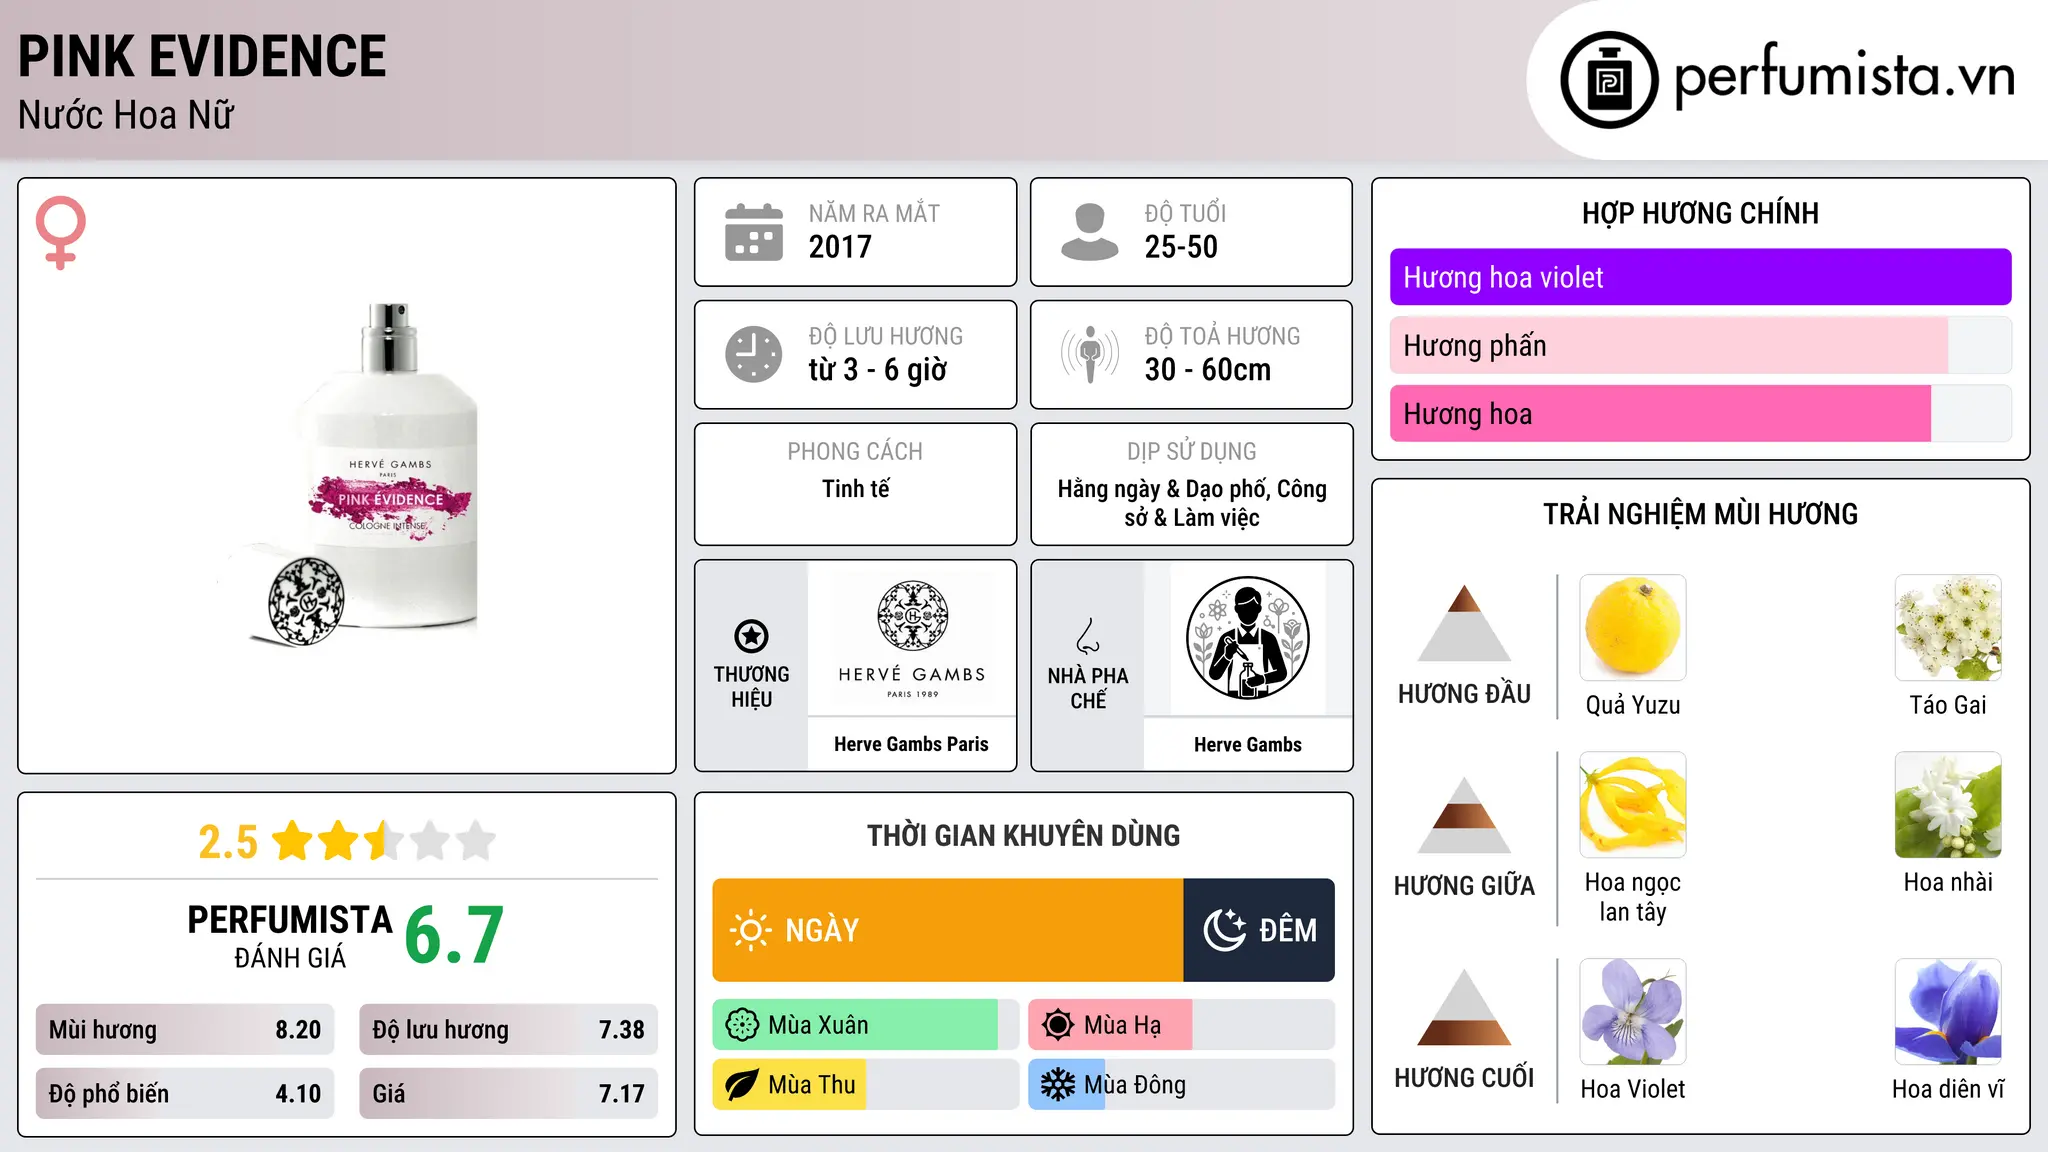Click the Độ phổ biến score 4.10
Screen dimensions: 2048x1152
(298, 1094)
